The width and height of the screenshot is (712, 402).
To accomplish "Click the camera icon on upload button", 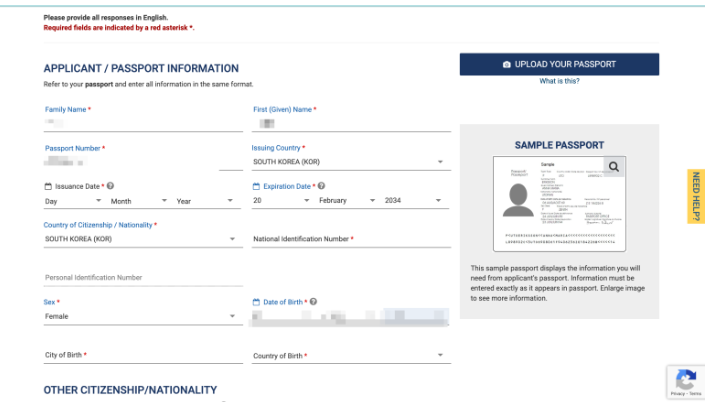I will 507,65.
